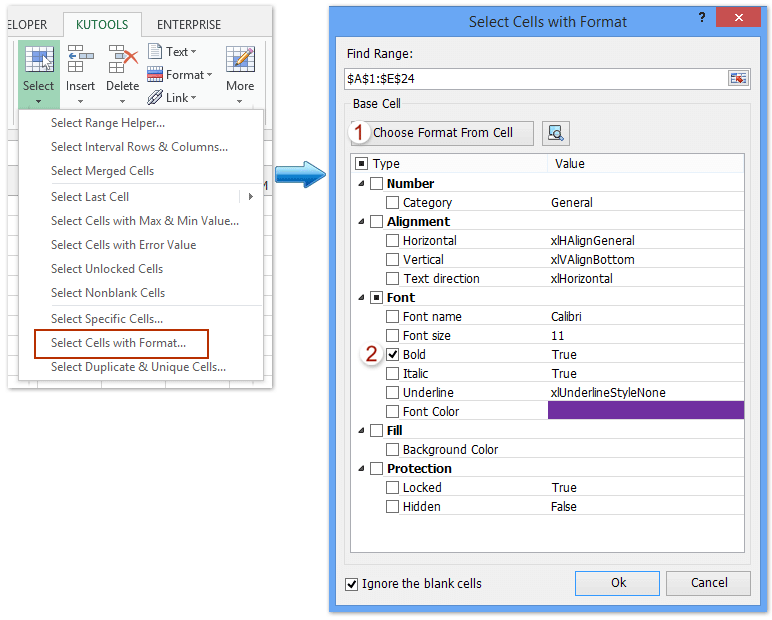Click the Ok button

[x=618, y=583]
